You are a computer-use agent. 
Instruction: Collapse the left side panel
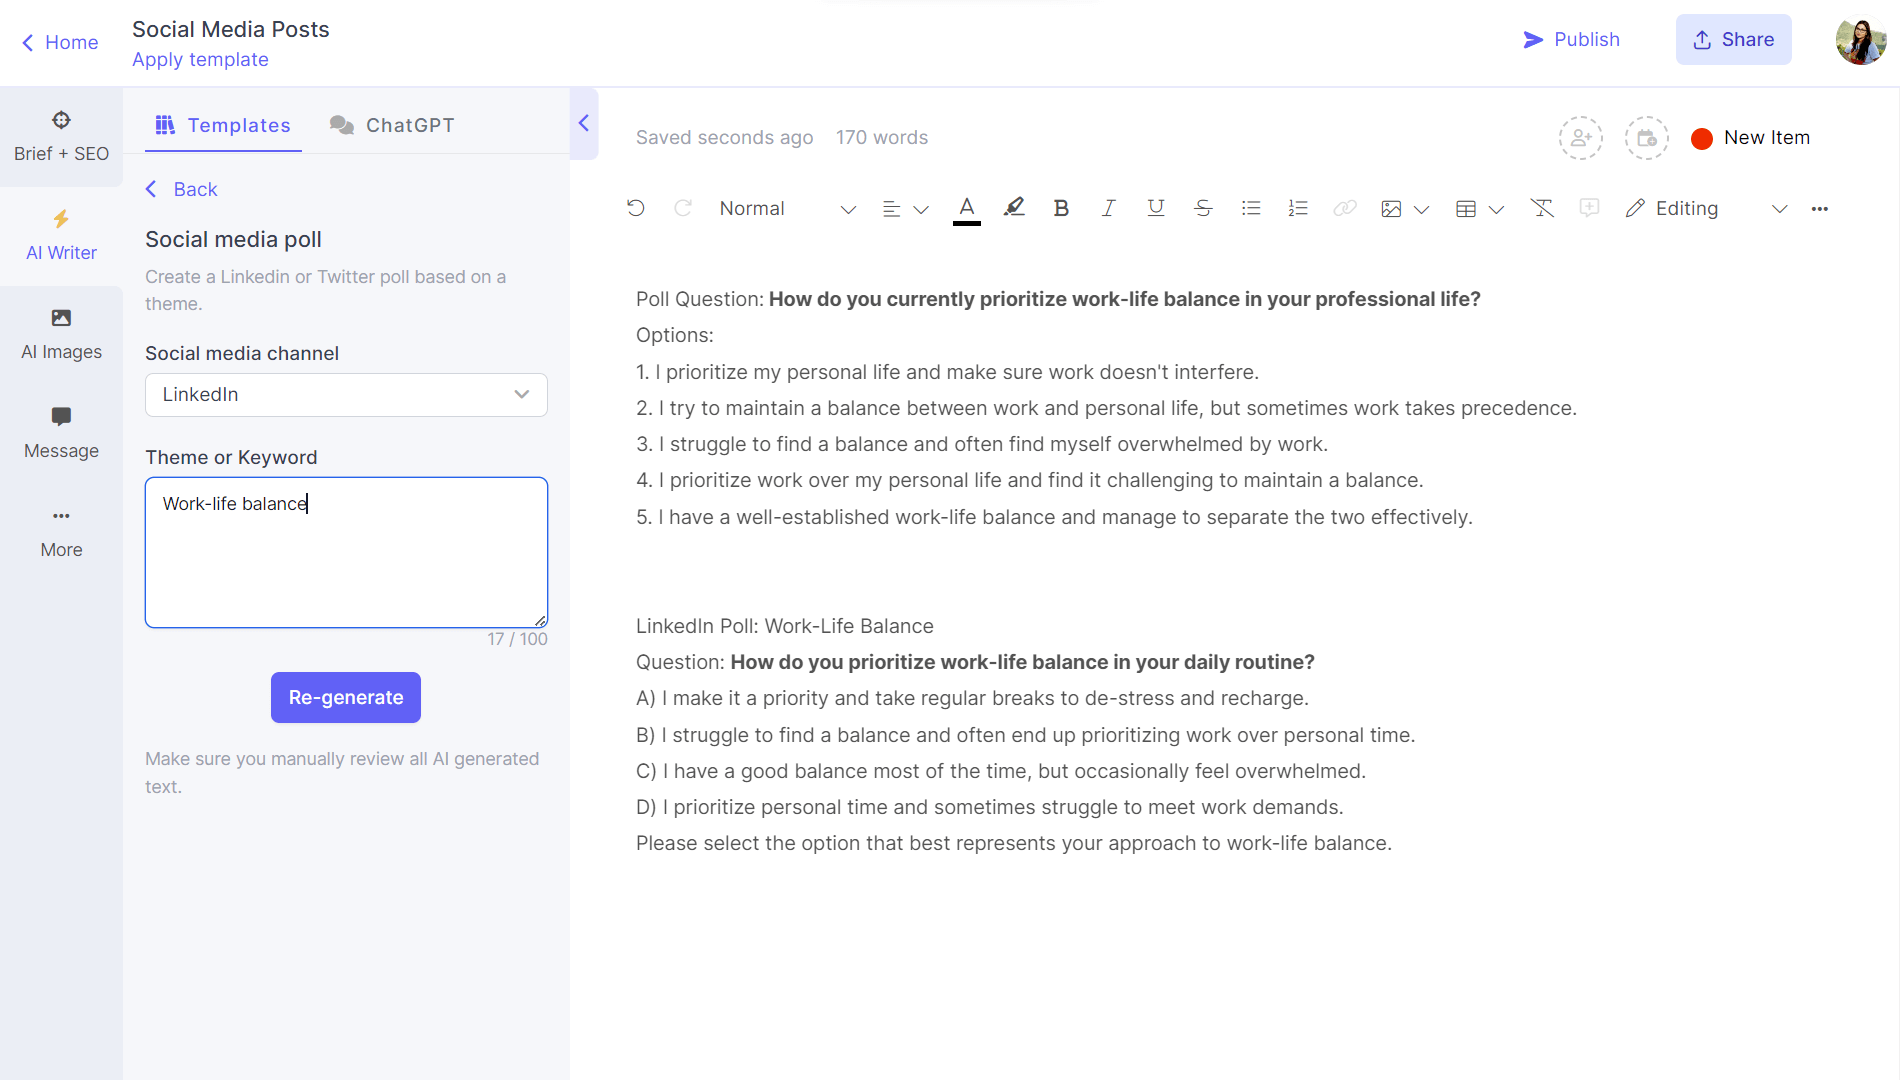[x=584, y=124]
